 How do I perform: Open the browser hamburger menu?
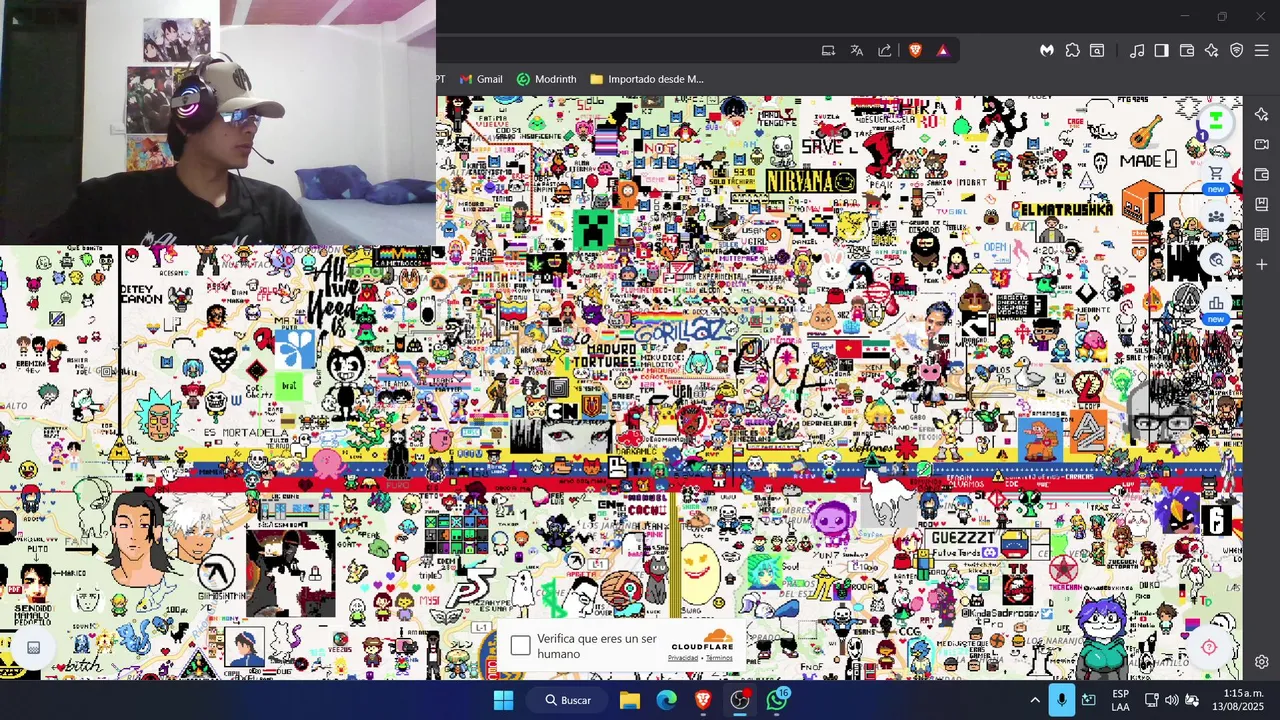(x=1262, y=51)
